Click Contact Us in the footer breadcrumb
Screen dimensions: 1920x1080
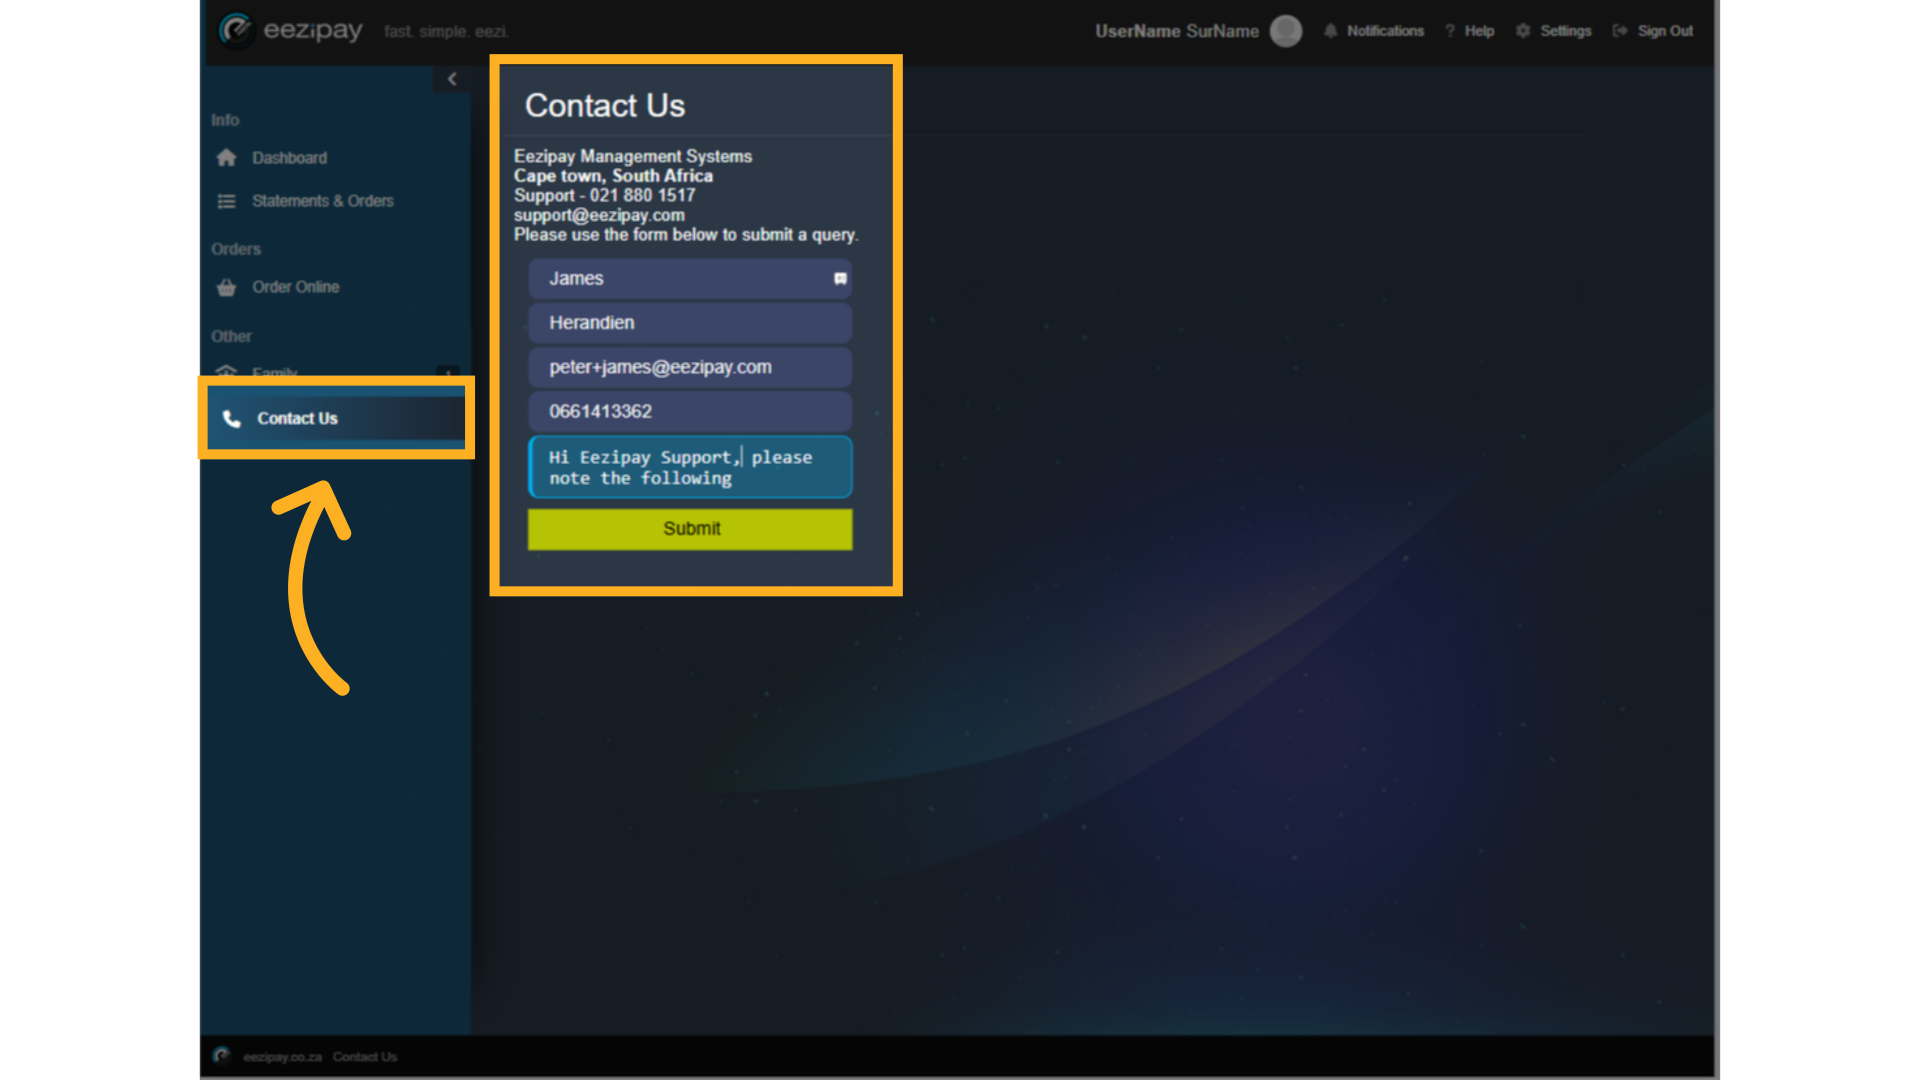[x=365, y=1057]
